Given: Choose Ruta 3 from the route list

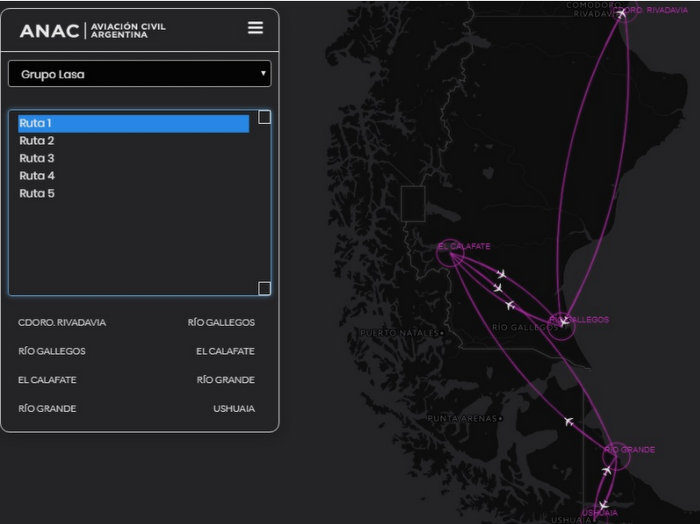Looking at the screenshot, I should point(37,158).
